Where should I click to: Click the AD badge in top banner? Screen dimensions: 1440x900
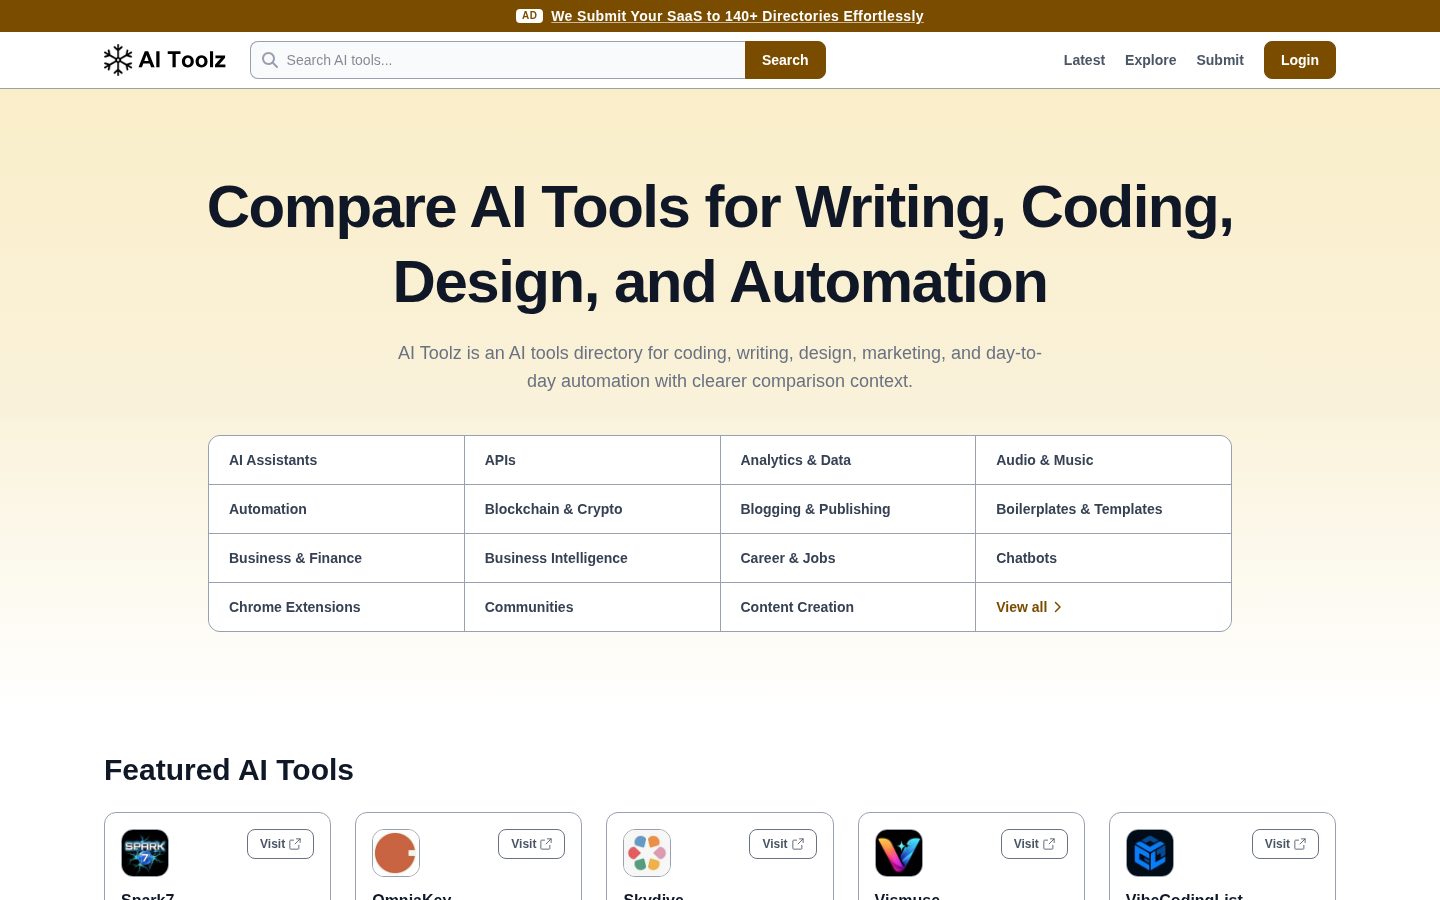coord(529,16)
